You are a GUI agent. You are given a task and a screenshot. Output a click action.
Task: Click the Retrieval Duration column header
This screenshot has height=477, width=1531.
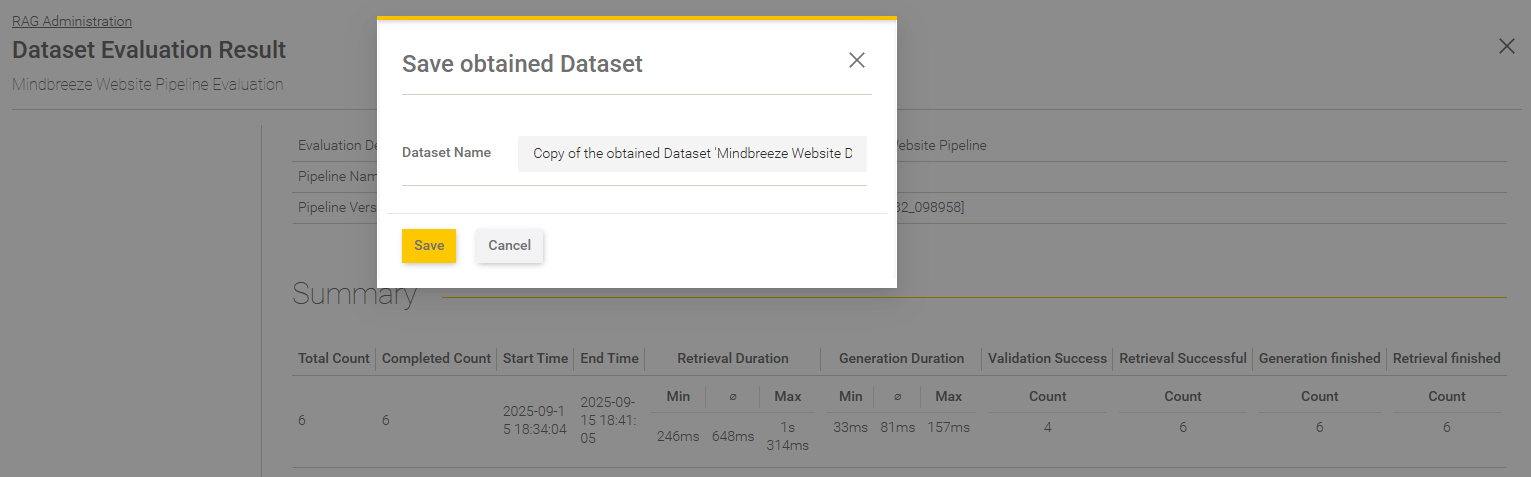click(732, 358)
